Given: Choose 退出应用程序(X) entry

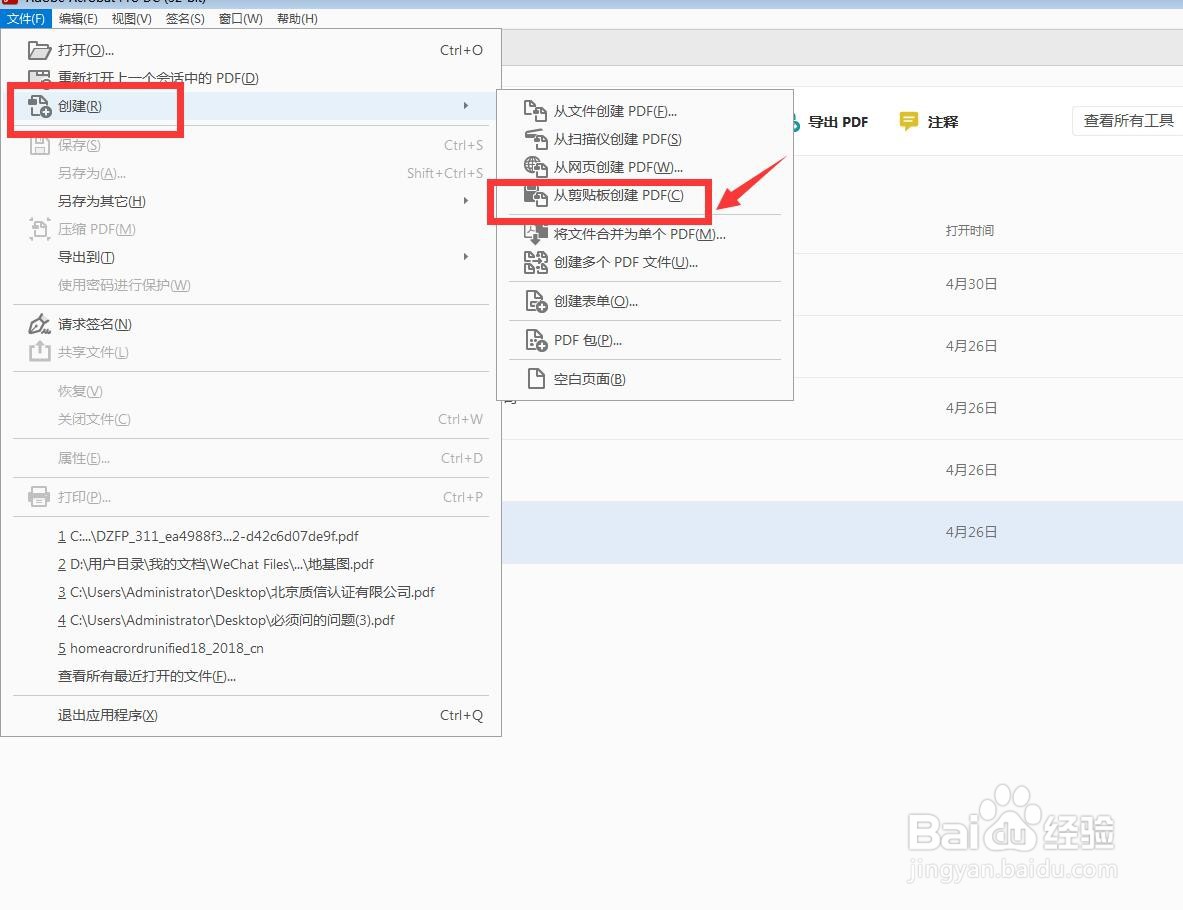Looking at the screenshot, I should 250,715.
